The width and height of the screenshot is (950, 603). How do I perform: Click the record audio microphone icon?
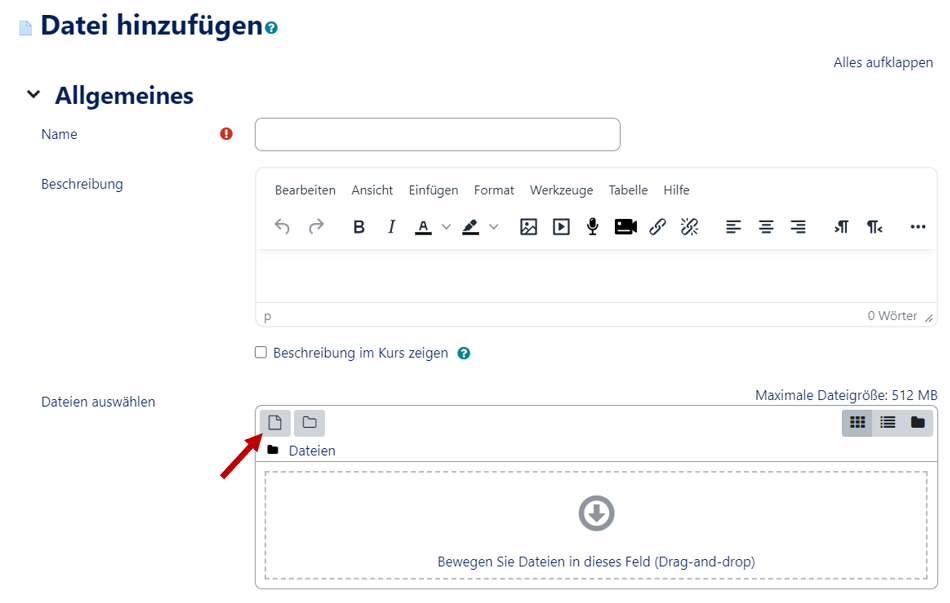pos(593,227)
